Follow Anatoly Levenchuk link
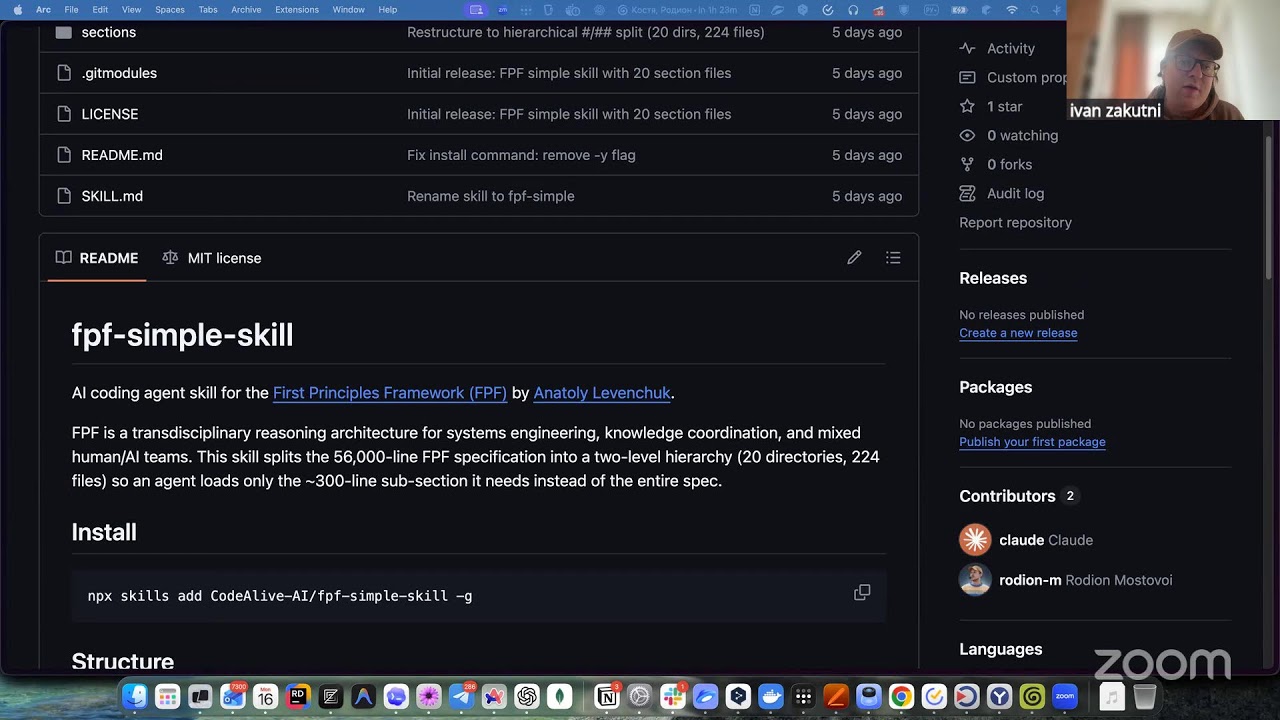The height and width of the screenshot is (720, 1280). [x=602, y=393]
